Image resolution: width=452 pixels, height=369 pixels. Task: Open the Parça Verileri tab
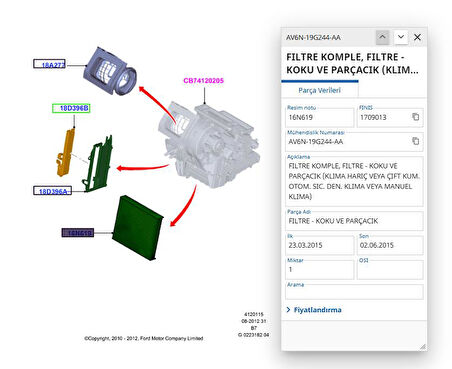click(320, 90)
